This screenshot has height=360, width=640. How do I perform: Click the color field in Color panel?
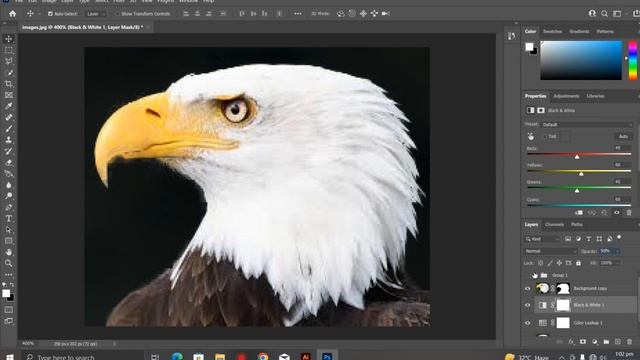point(581,60)
